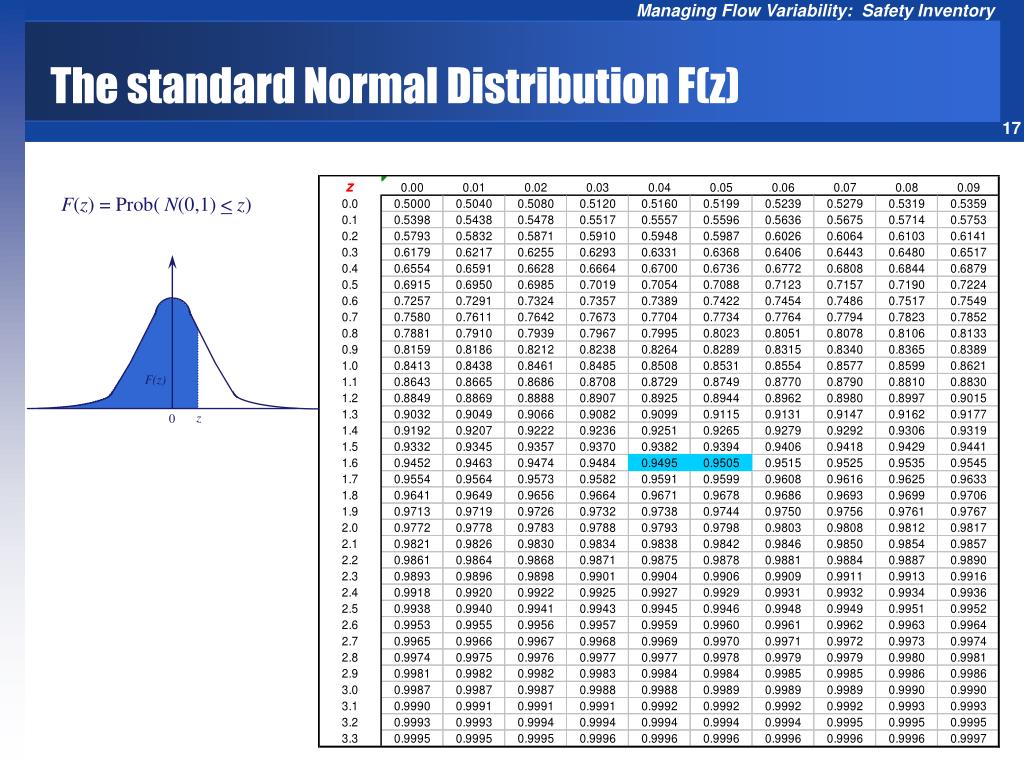The width and height of the screenshot is (1024, 768).
Task: Select the cell with value 0.8770
Action: (x=782, y=382)
